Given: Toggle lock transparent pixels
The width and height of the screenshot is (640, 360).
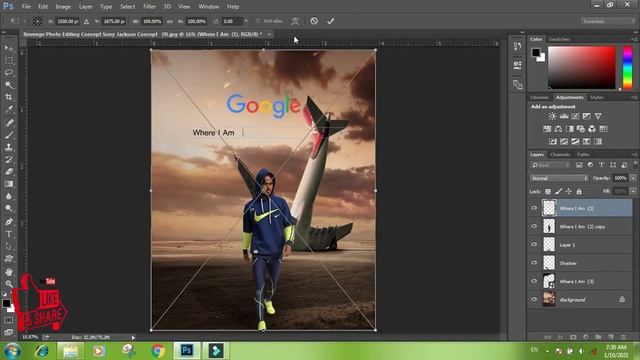Looking at the screenshot, I should pyautogui.click(x=548, y=191).
